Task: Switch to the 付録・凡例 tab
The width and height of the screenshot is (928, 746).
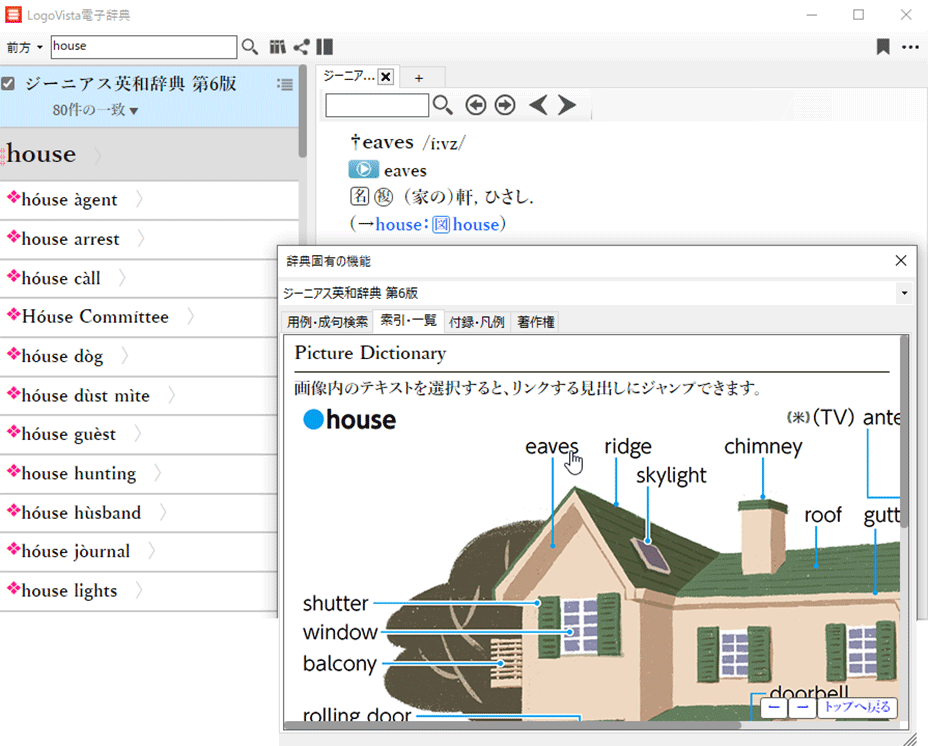Action: click(476, 322)
